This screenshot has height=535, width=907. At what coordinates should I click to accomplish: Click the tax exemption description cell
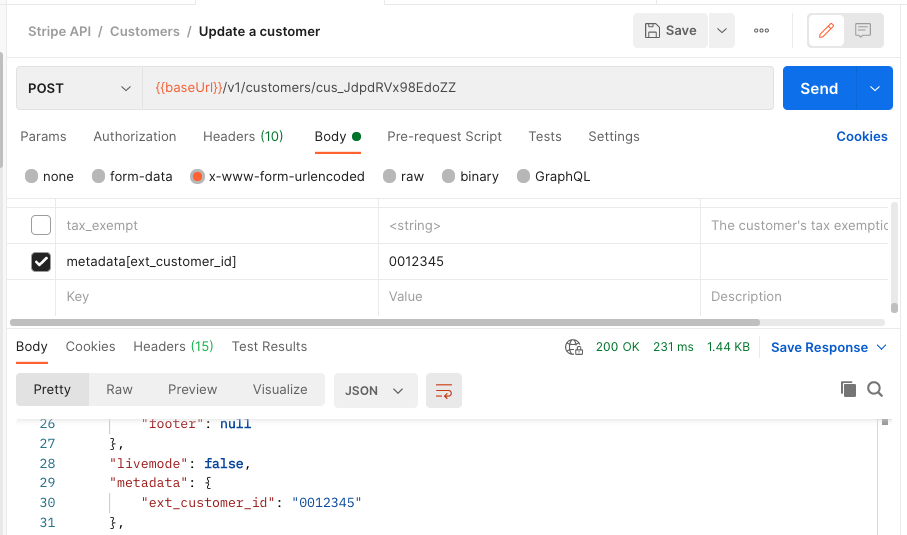click(x=794, y=226)
